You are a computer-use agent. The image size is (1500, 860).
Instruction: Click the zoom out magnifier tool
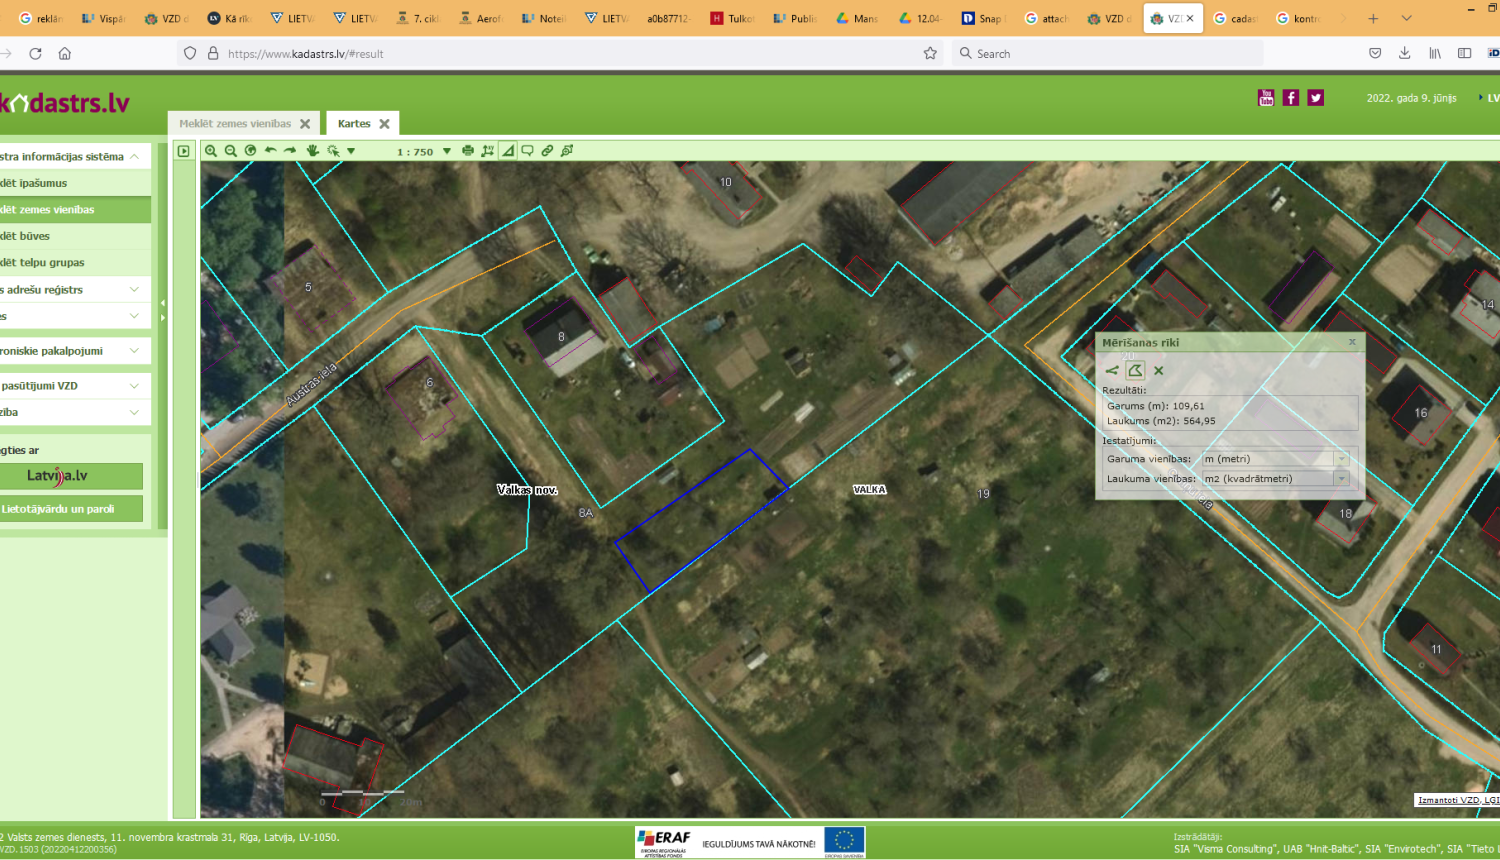(x=231, y=151)
